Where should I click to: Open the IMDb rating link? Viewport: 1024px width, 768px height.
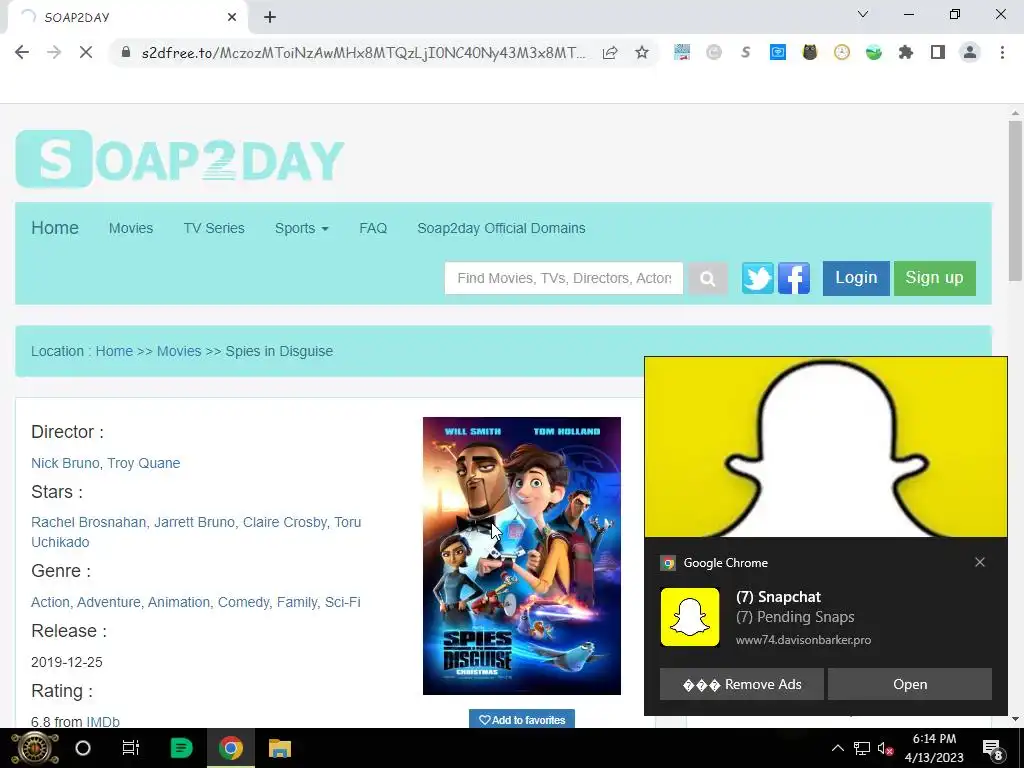(103, 722)
